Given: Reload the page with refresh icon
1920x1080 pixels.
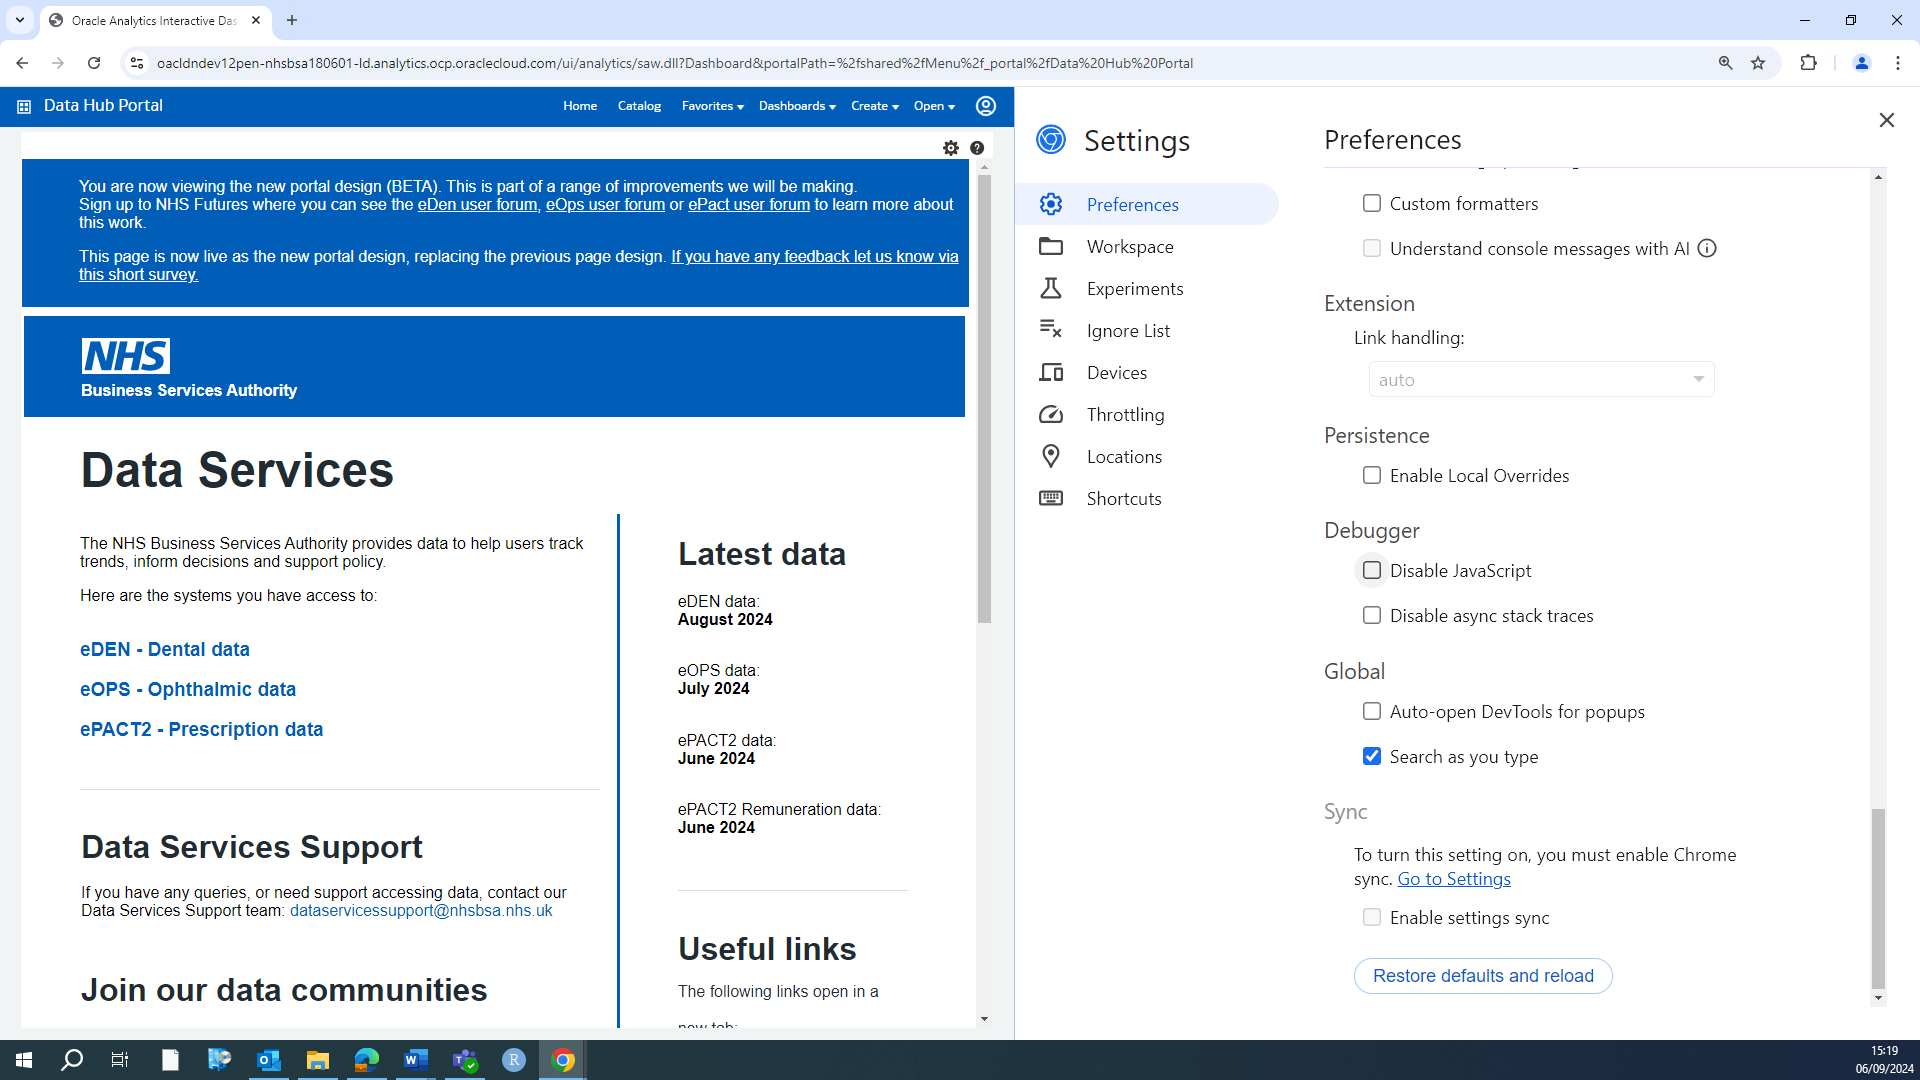Looking at the screenshot, I should tap(94, 63).
